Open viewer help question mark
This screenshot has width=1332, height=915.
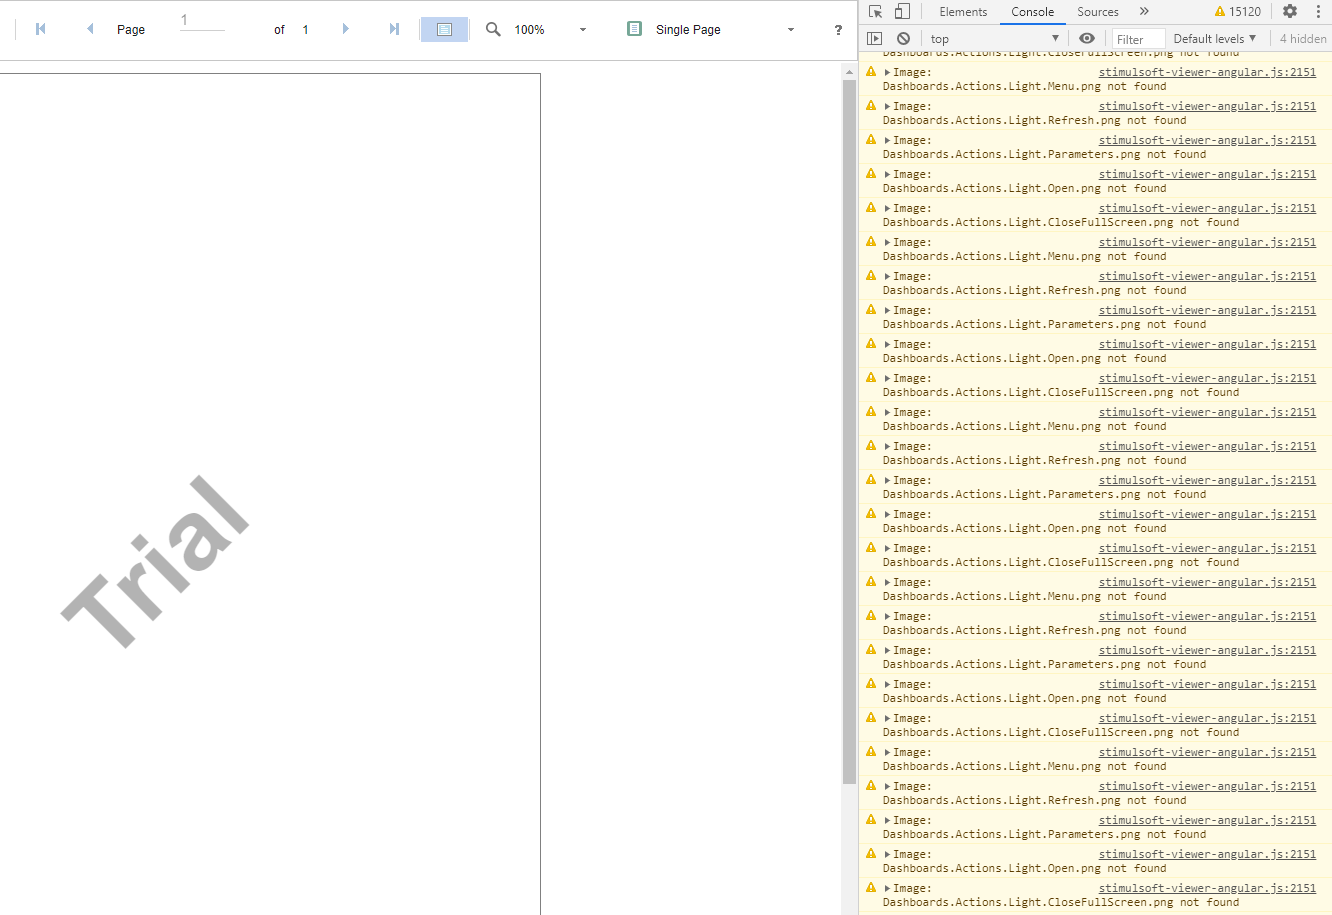[838, 30]
